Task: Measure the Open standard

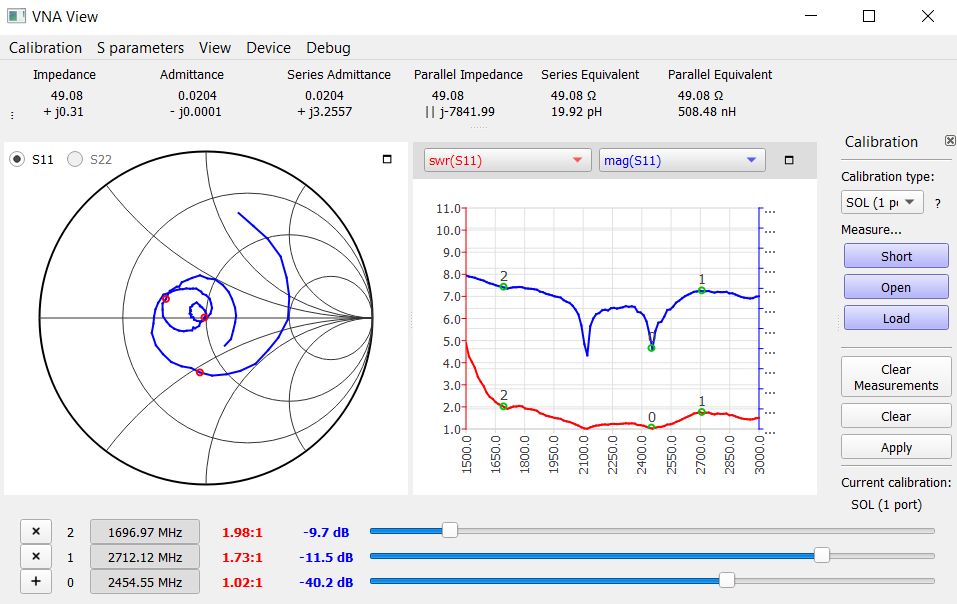Action: coord(896,287)
